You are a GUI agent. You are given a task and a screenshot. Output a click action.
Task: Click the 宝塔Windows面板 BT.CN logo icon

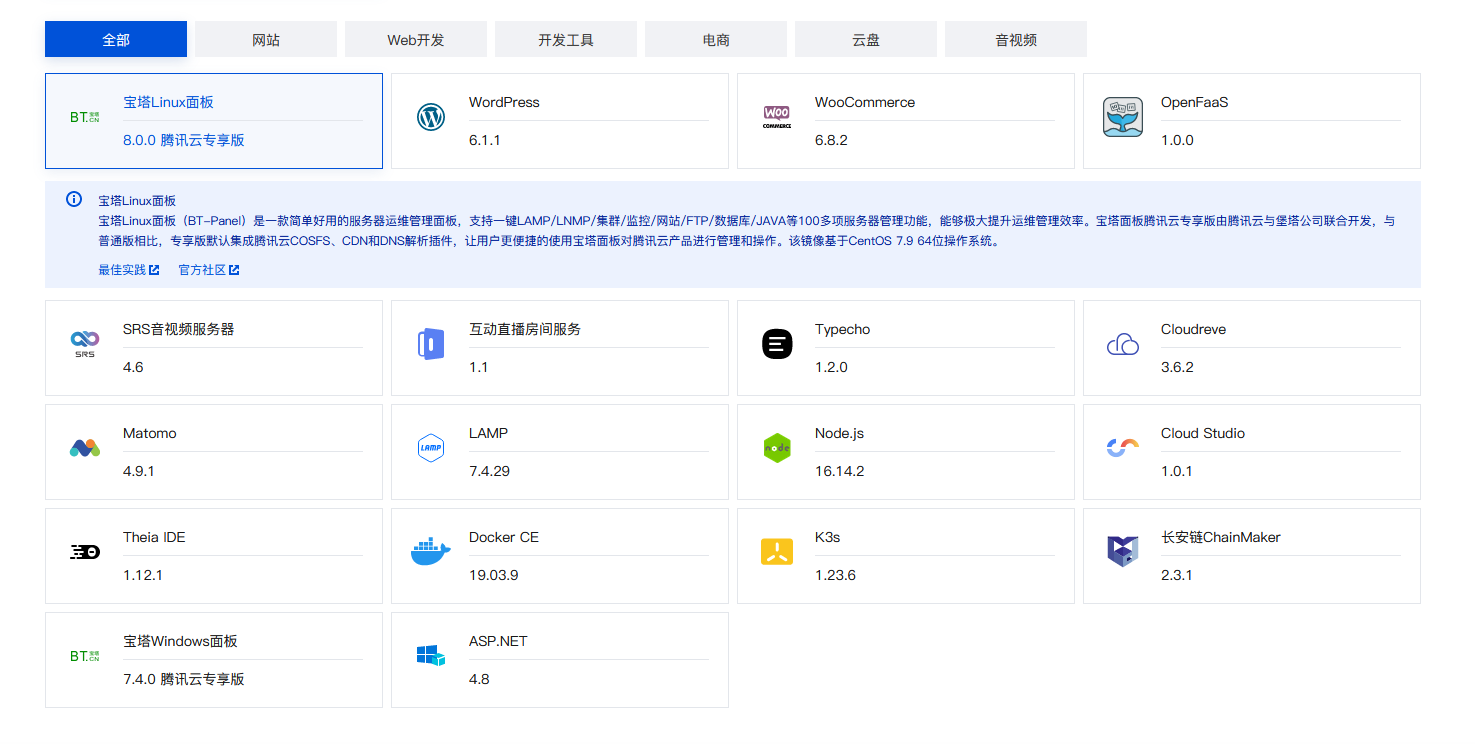pyautogui.click(x=85, y=656)
